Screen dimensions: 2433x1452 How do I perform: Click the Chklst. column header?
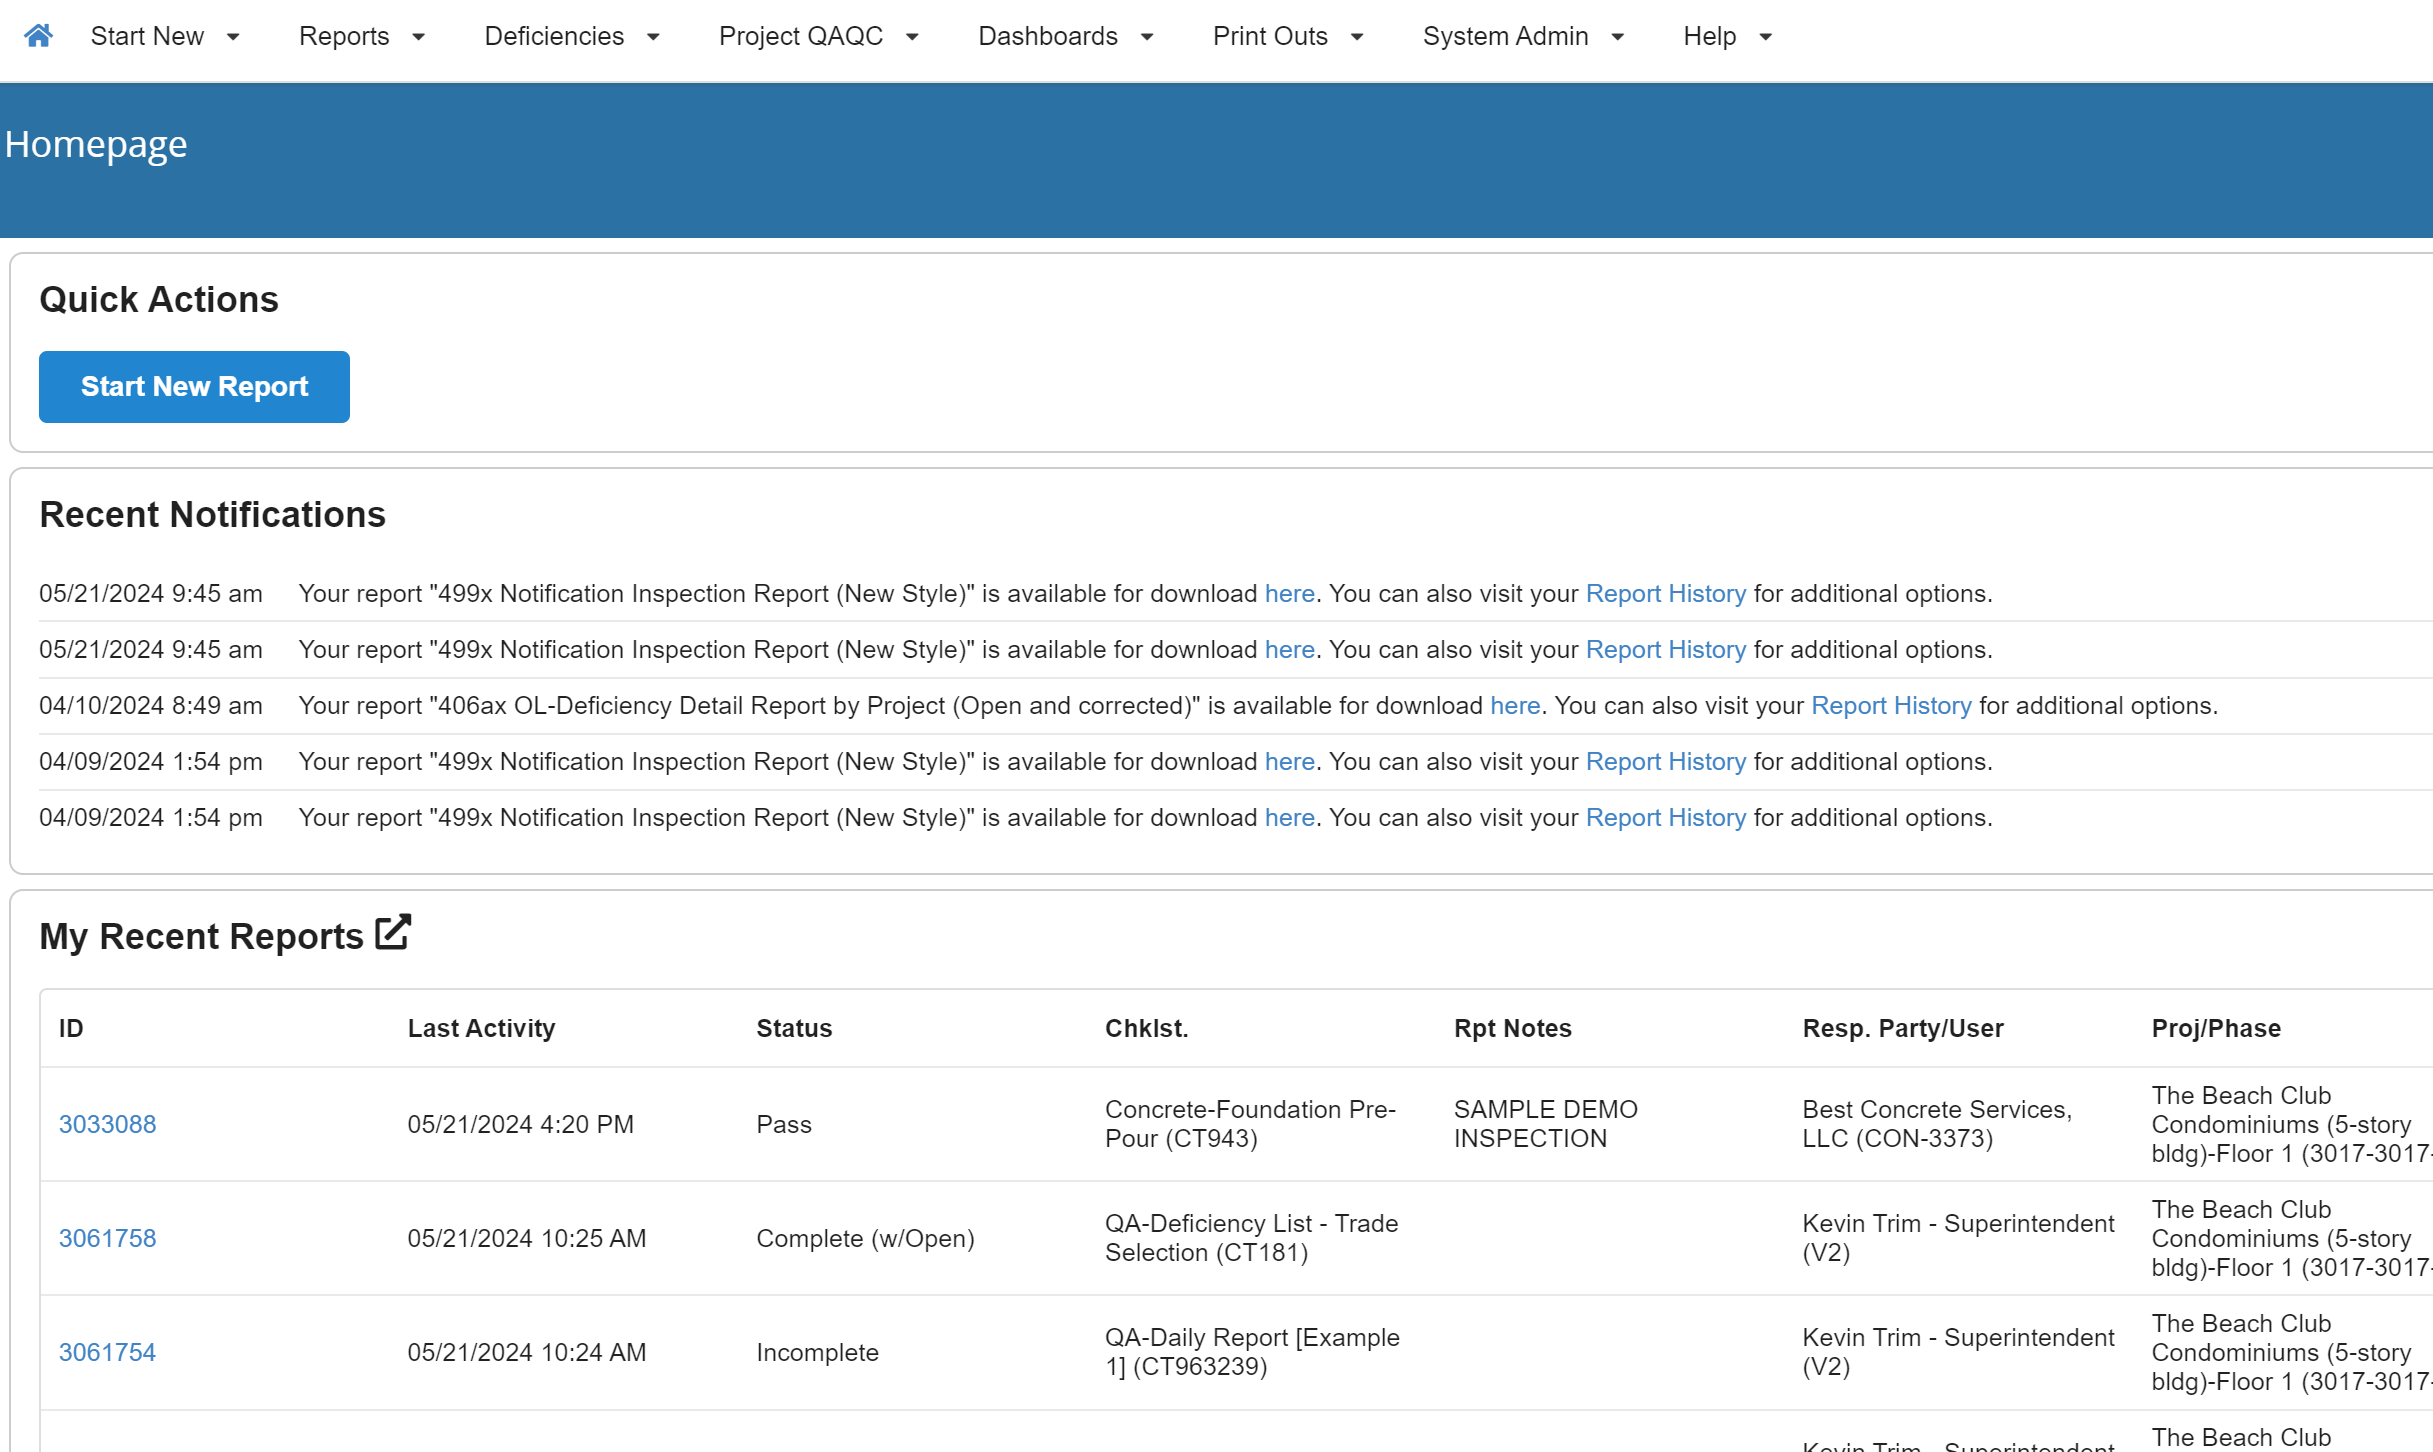click(x=1146, y=1028)
